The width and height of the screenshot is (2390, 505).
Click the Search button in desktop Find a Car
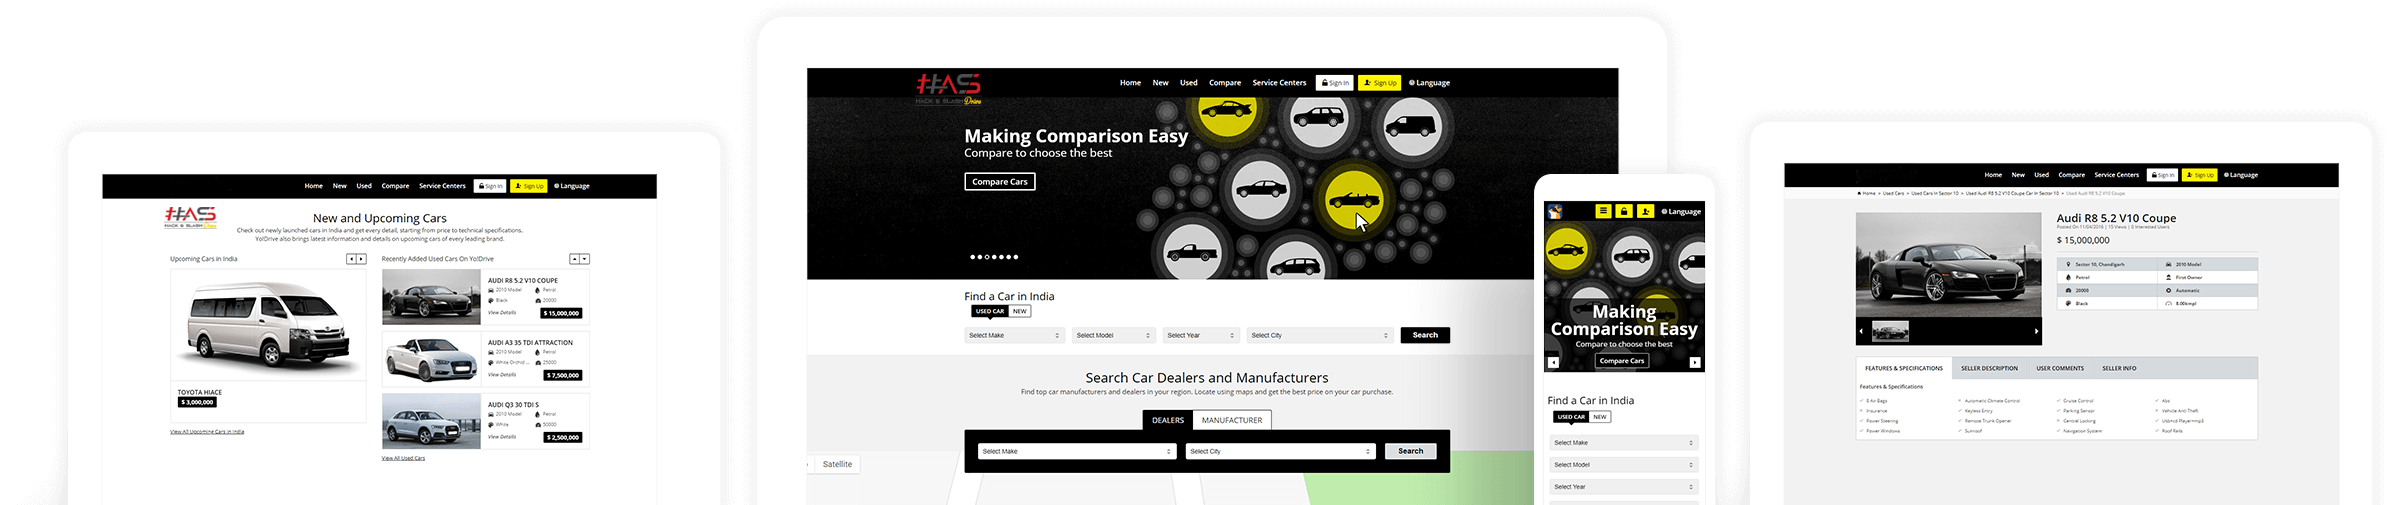1425,335
